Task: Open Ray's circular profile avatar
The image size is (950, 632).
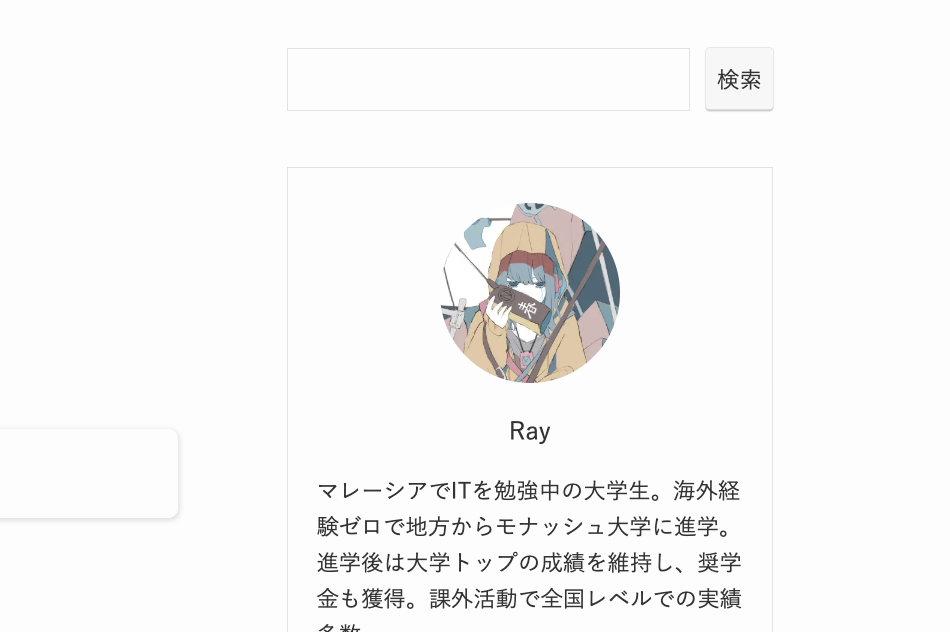Action: pyautogui.click(x=530, y=293)
